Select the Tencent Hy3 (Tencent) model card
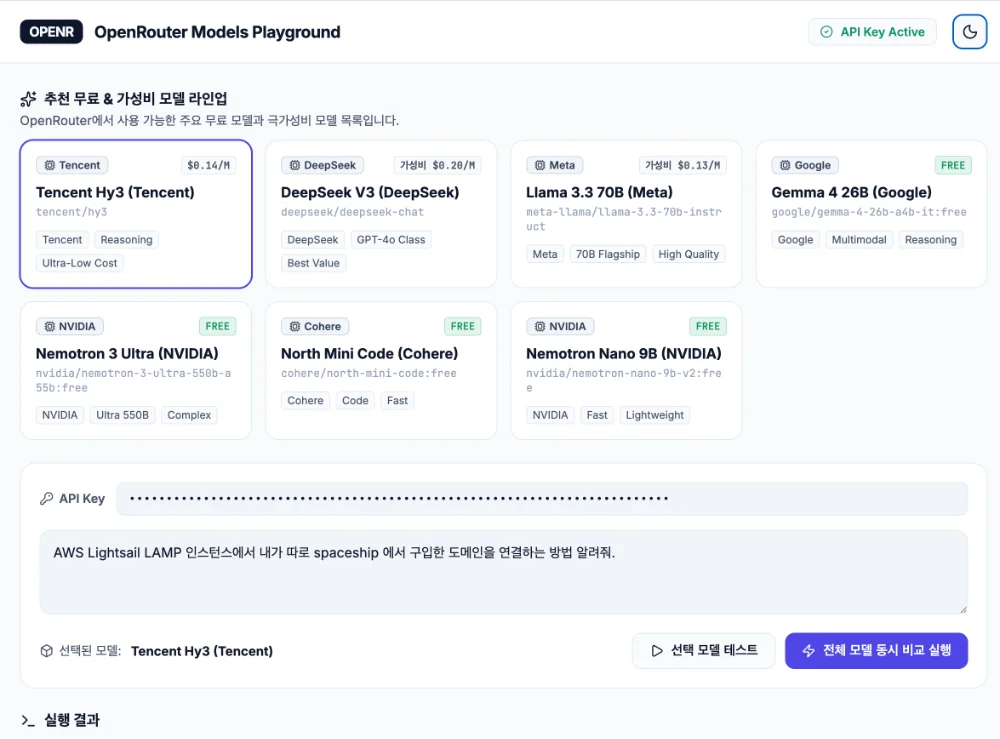The image size is (1000, 739). [x=136, y=214]
